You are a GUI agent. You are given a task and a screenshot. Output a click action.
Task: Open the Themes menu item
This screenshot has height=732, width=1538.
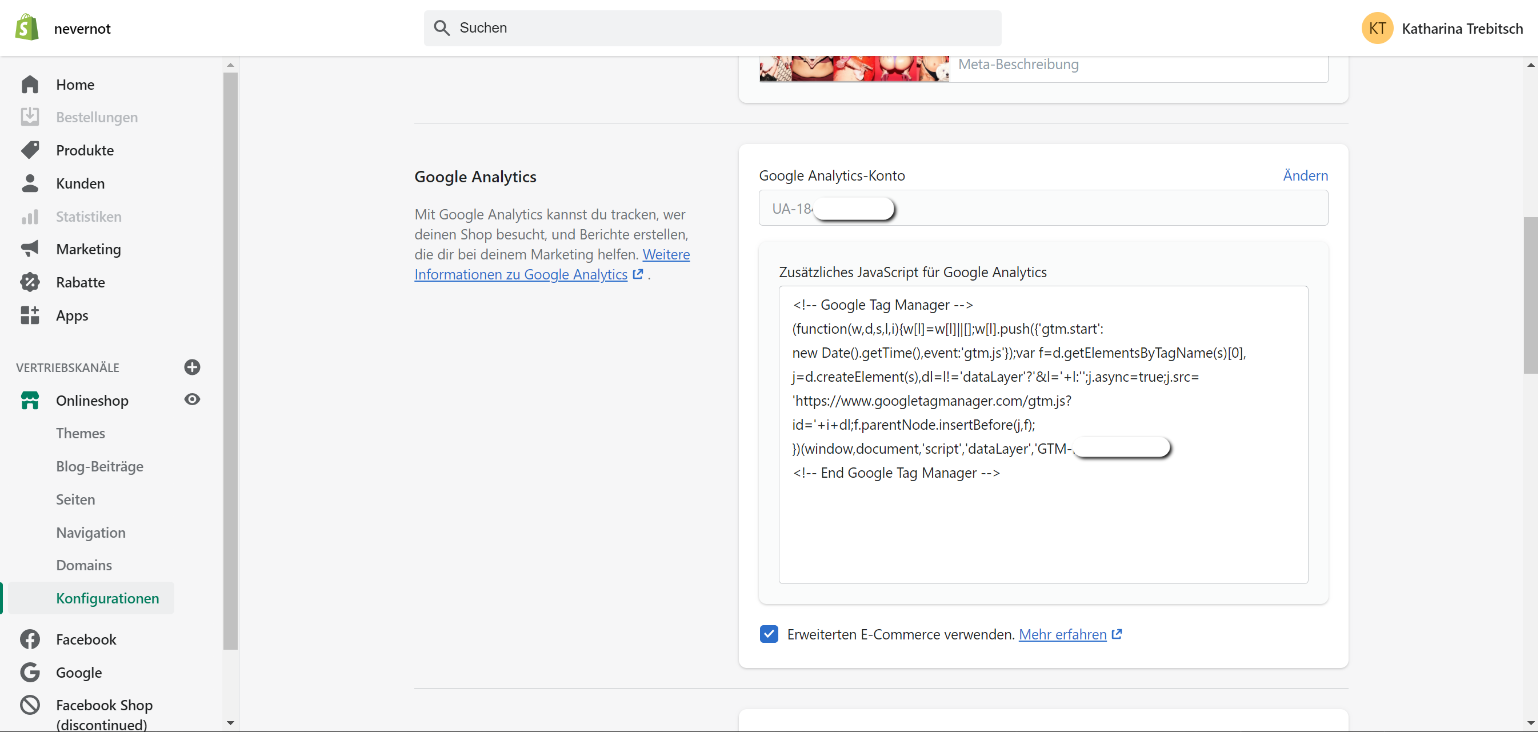(x=81, y=433)
